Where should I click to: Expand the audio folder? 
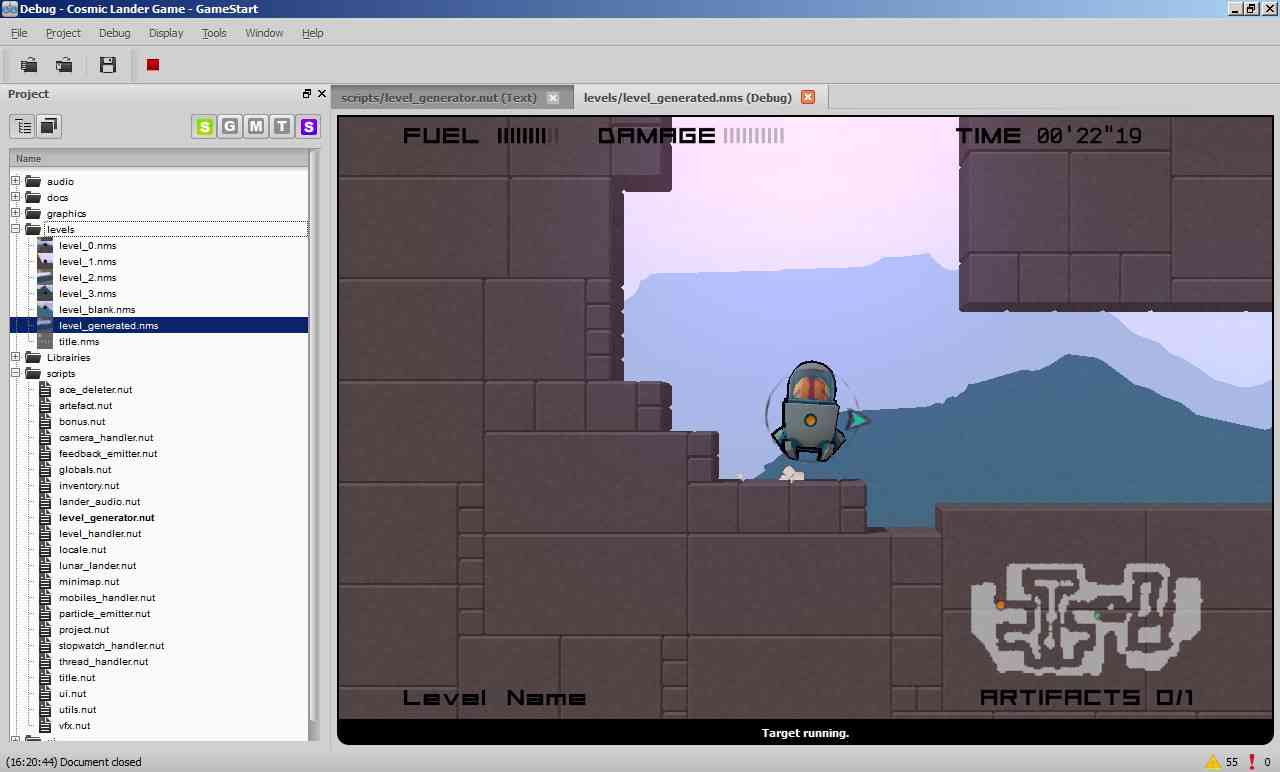pyautogui.click(x=16, y=181)
